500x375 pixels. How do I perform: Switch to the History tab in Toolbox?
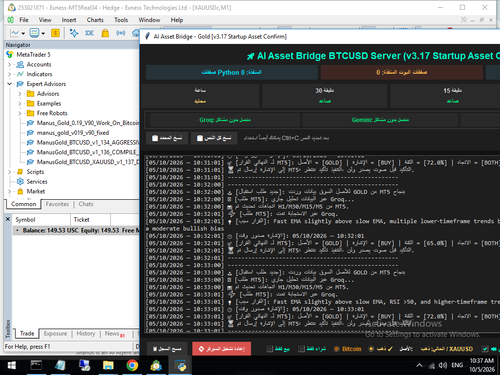[86, 334]
